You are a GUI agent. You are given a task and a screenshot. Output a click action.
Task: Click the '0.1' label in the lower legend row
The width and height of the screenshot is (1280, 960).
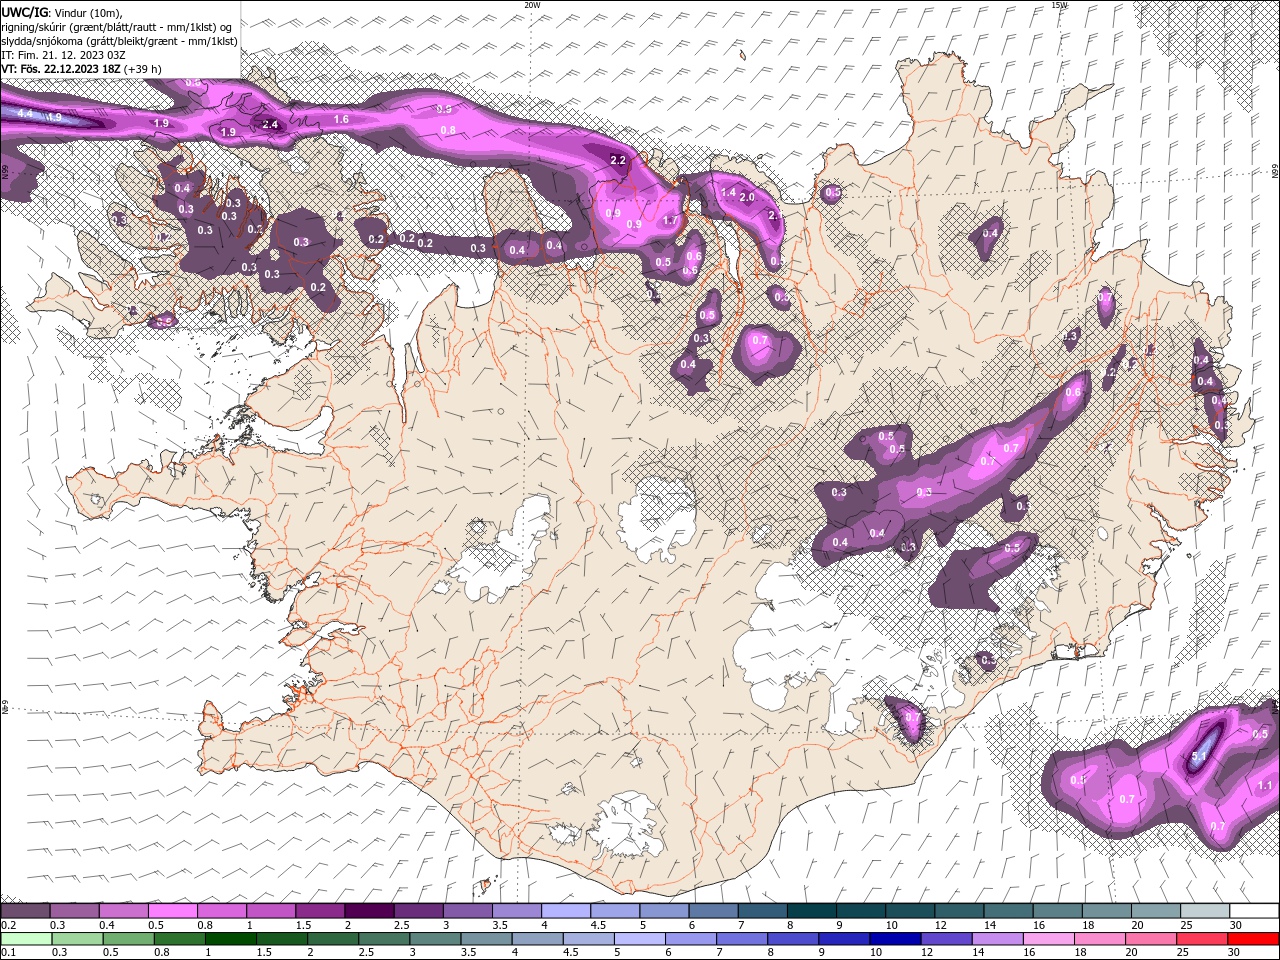(x=9, y=952)
